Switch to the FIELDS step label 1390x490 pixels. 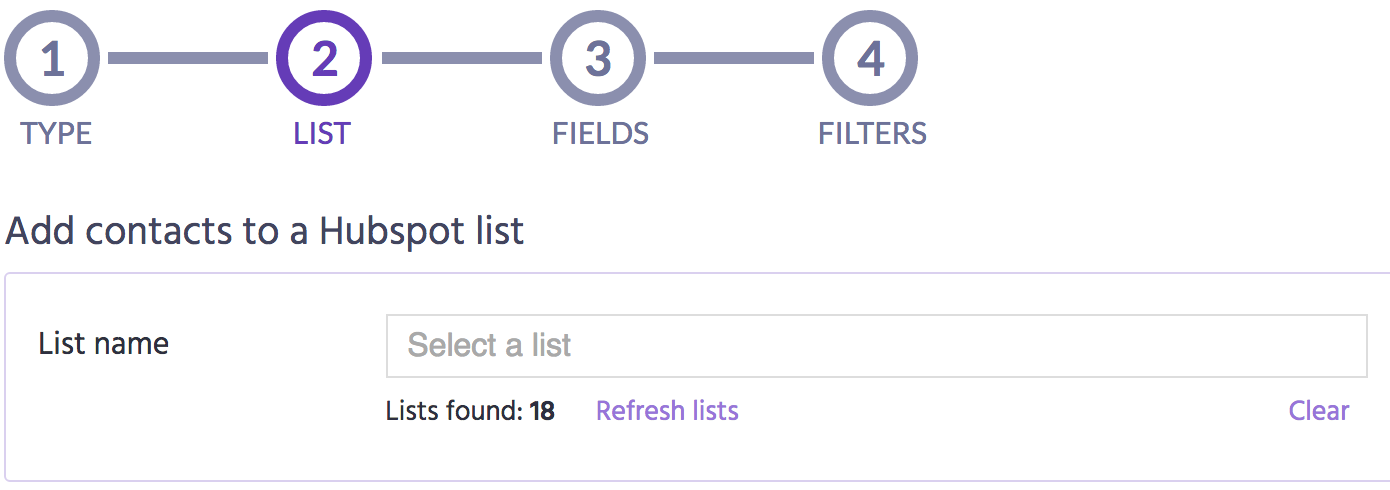click(x=600, y=134)
